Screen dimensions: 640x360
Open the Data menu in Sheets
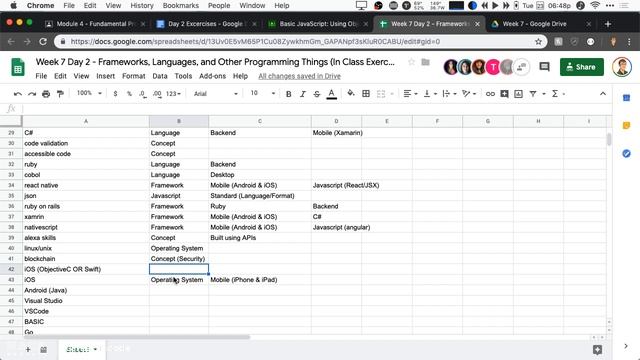click(x=160, y=76)
